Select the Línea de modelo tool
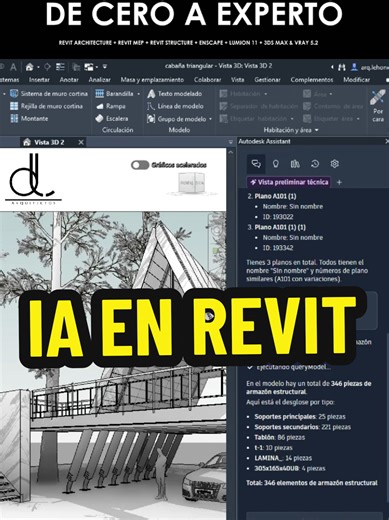 175,106
